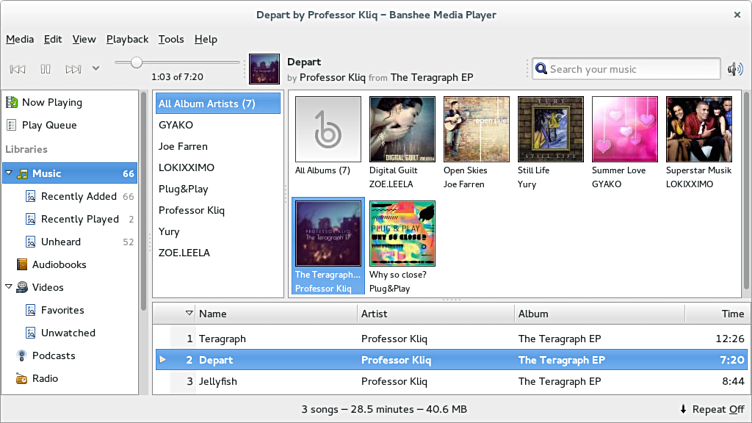The image size is (752, 423).
Task: Toggle Repeat Off mode
Action: (711, 409)
